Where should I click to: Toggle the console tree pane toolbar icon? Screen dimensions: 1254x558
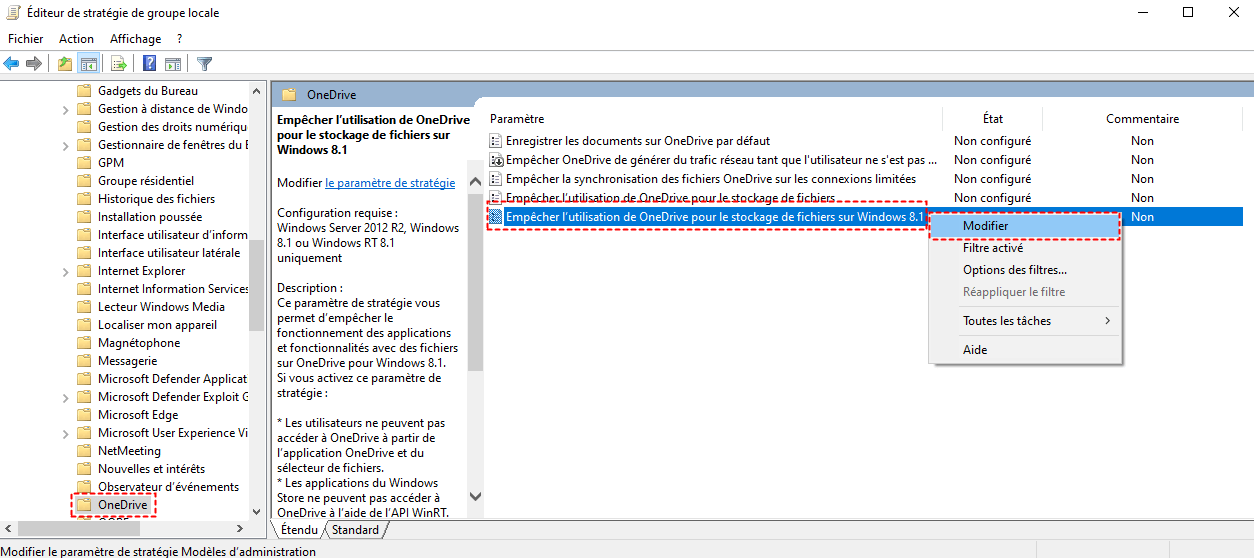(x=88, y=64)
